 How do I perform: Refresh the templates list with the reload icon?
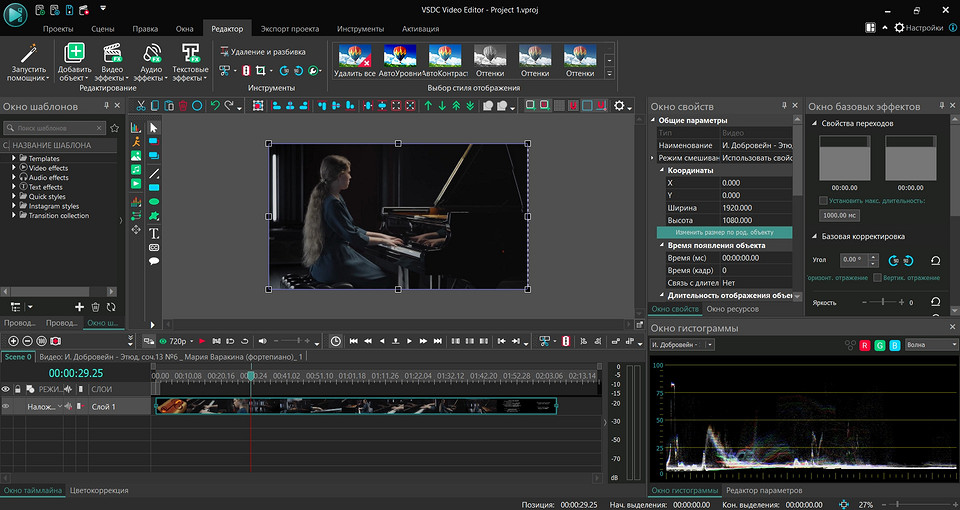tap(111, 307)
